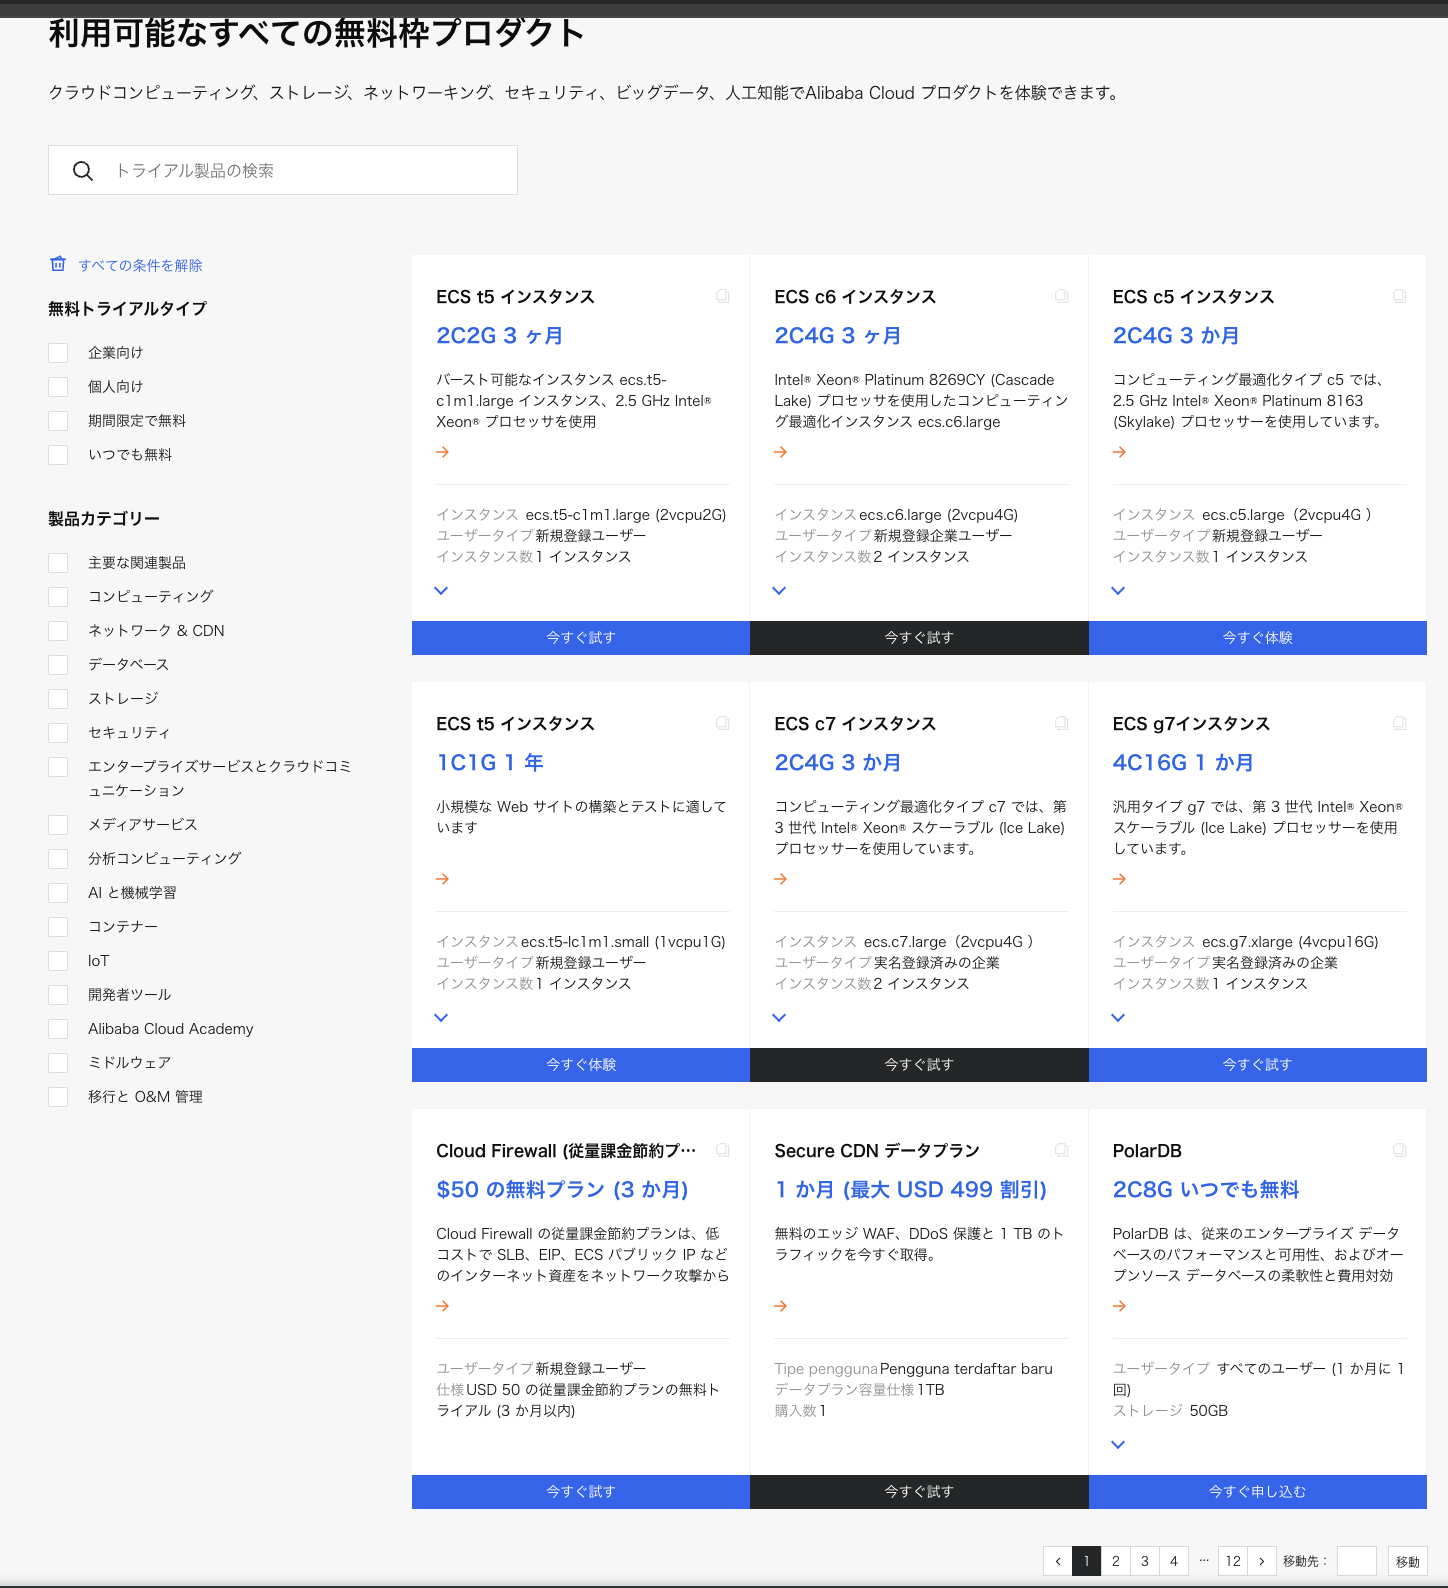This screenshot has height=1588, width=1448.
Task: Click orange arrow on ECS c6 card
Action: pyautogui.click(x=781, y=452)
